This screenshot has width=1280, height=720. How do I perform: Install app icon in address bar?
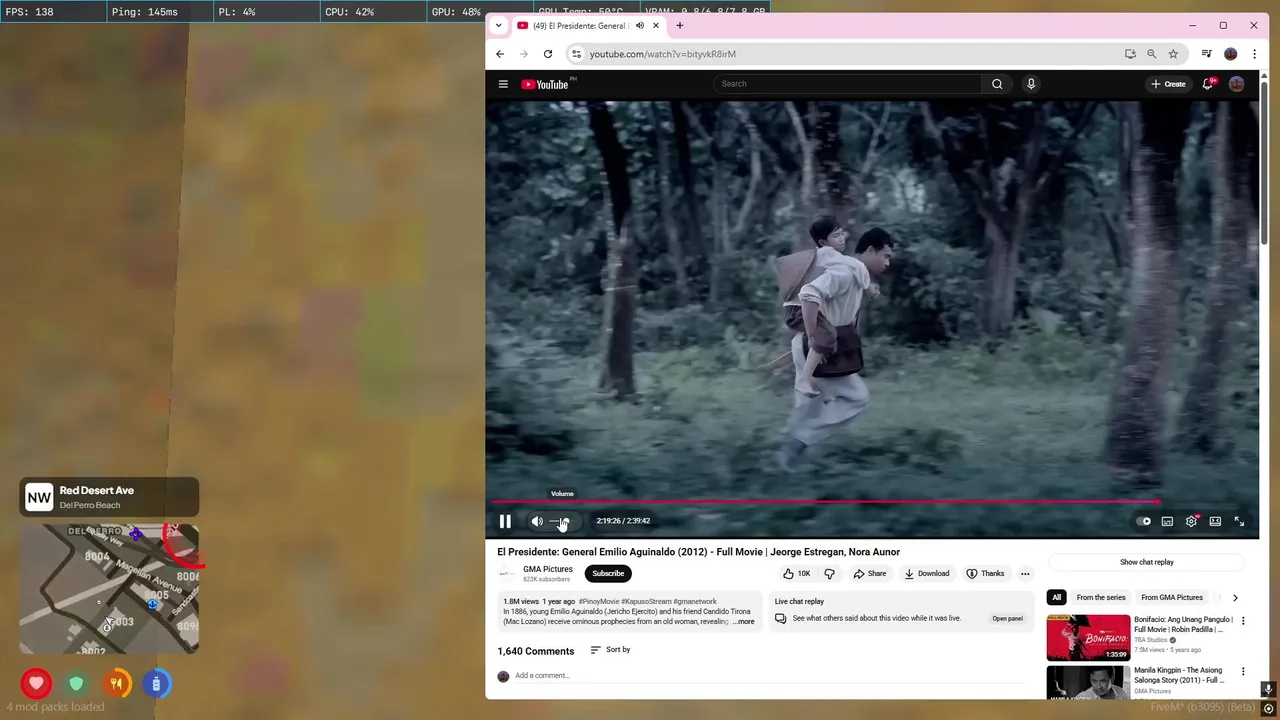pyautogui.click(x=1130, y=54)
